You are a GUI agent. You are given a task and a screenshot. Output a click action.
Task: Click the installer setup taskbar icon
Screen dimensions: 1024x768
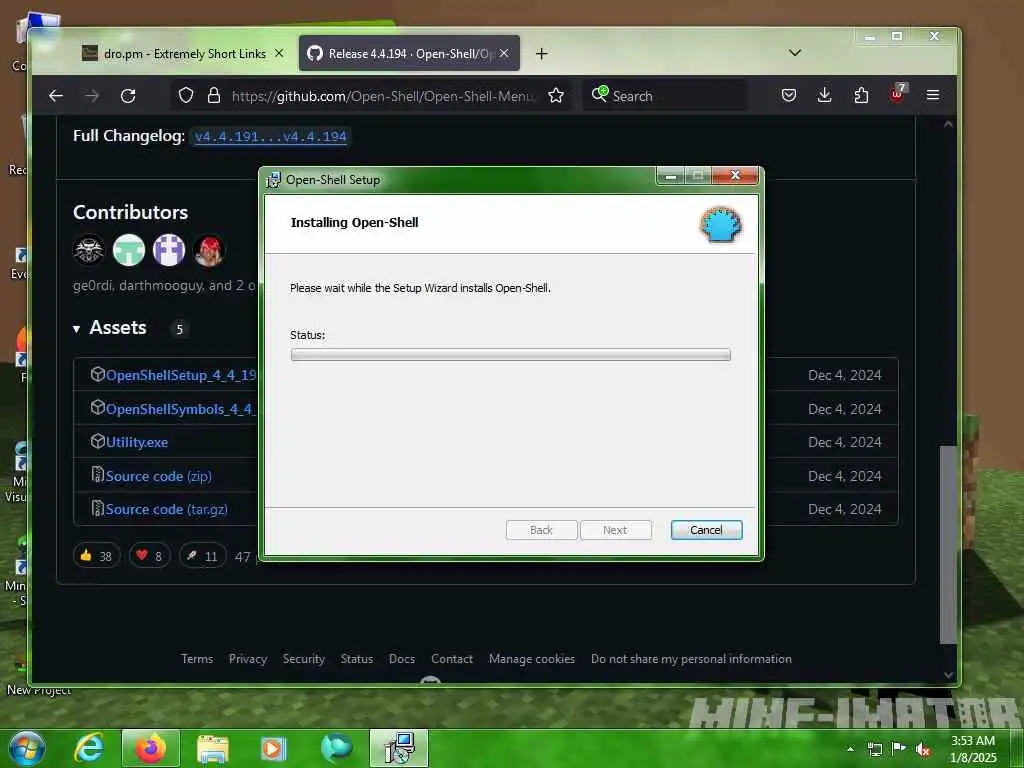[399, 748]
